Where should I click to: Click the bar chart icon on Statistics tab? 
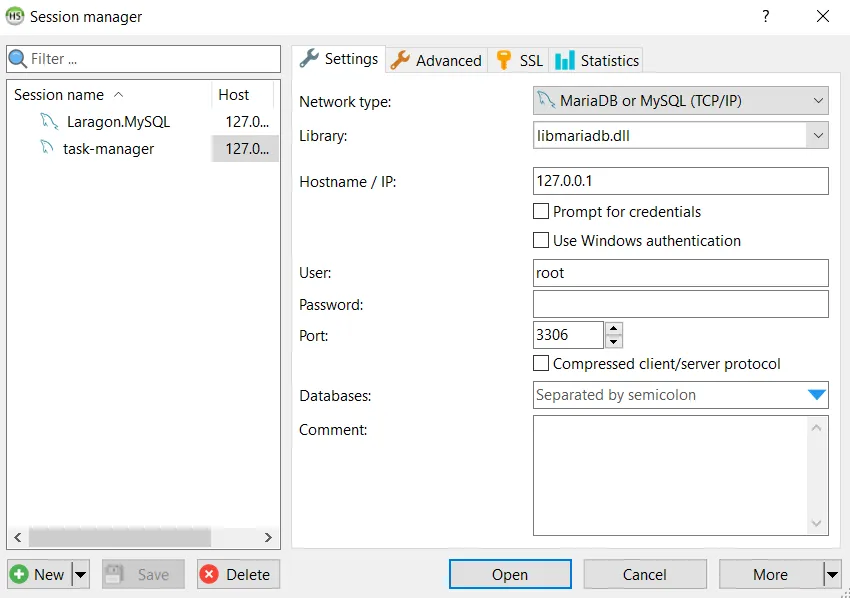564,60
